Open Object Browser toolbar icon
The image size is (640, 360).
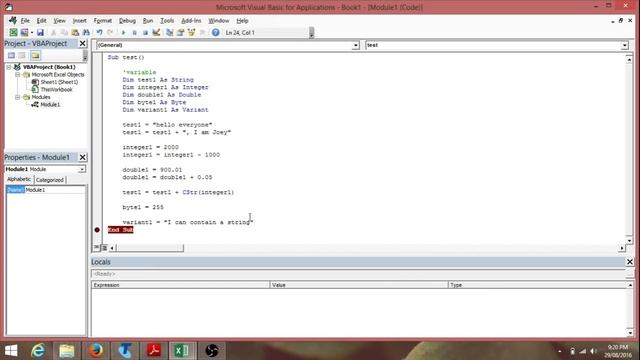191,32
